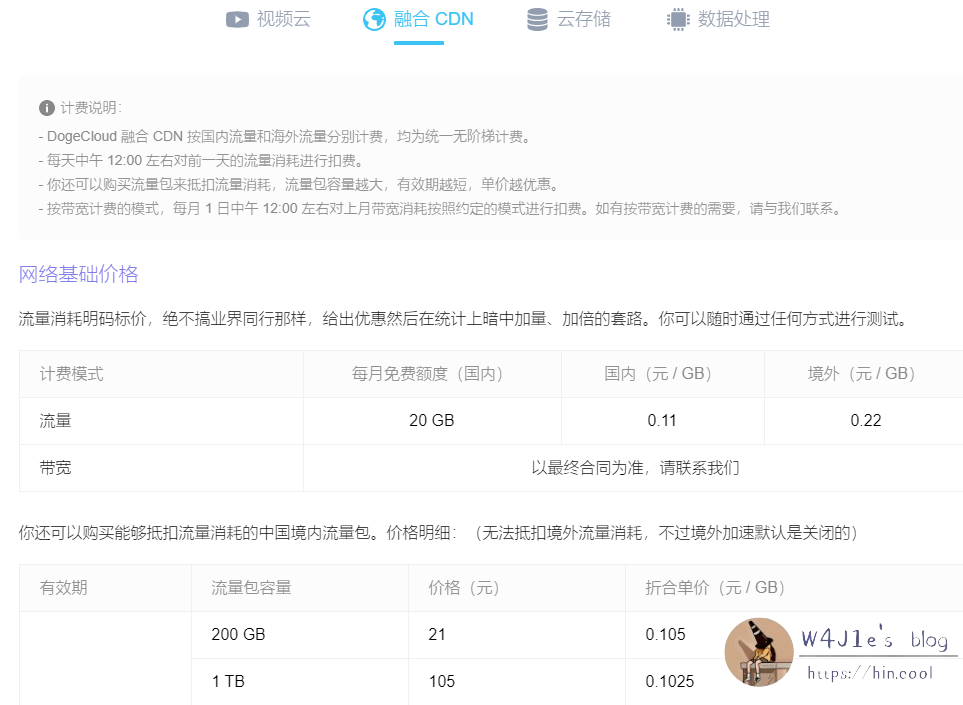This screenshot has height=705, width=963.
Task: Click the info icon beside 计费说明
Action: [47, 108]
